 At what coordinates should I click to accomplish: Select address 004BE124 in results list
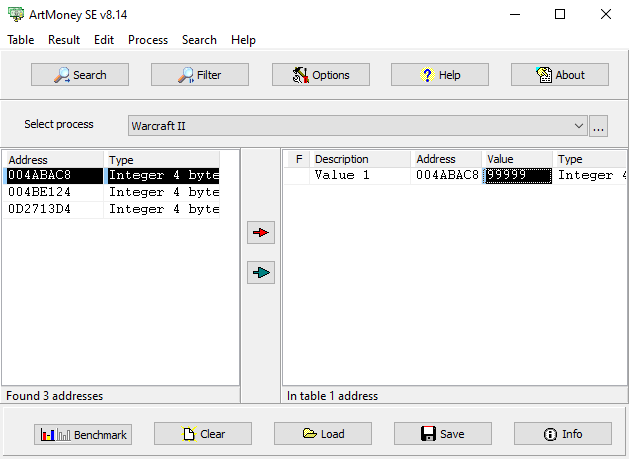[x=53, y=192]
